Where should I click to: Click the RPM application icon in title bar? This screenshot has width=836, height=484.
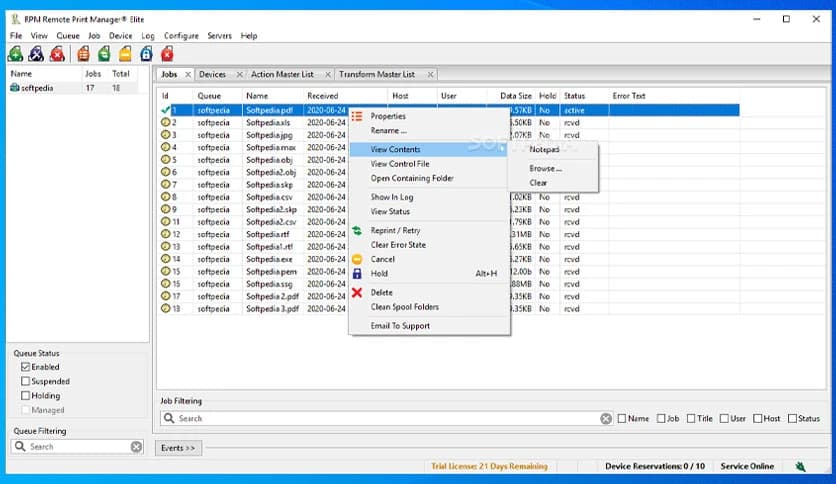tap(15, 19)
